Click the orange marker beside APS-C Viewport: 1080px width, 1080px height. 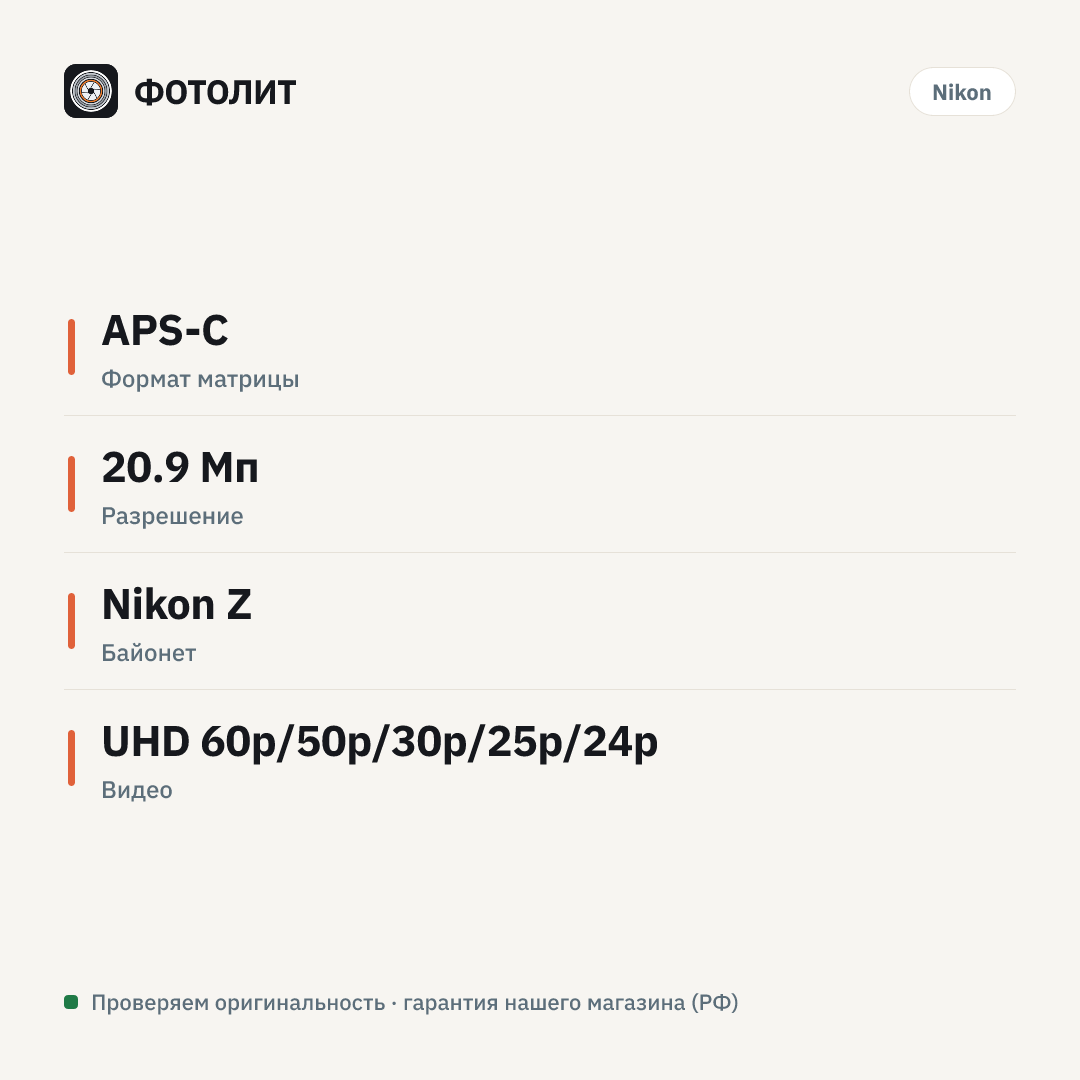coord(71,346)
